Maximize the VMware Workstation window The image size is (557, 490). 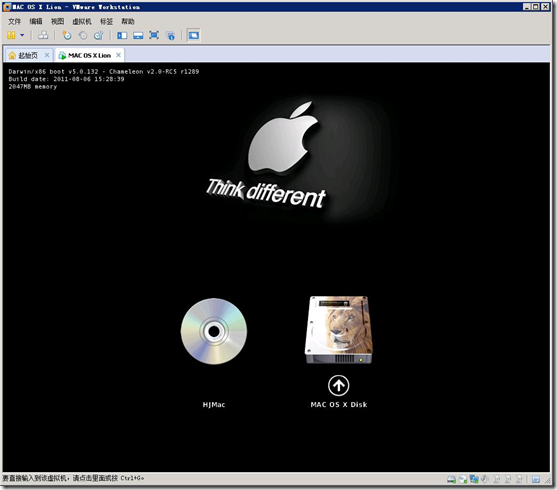click(x=536, y=6)
